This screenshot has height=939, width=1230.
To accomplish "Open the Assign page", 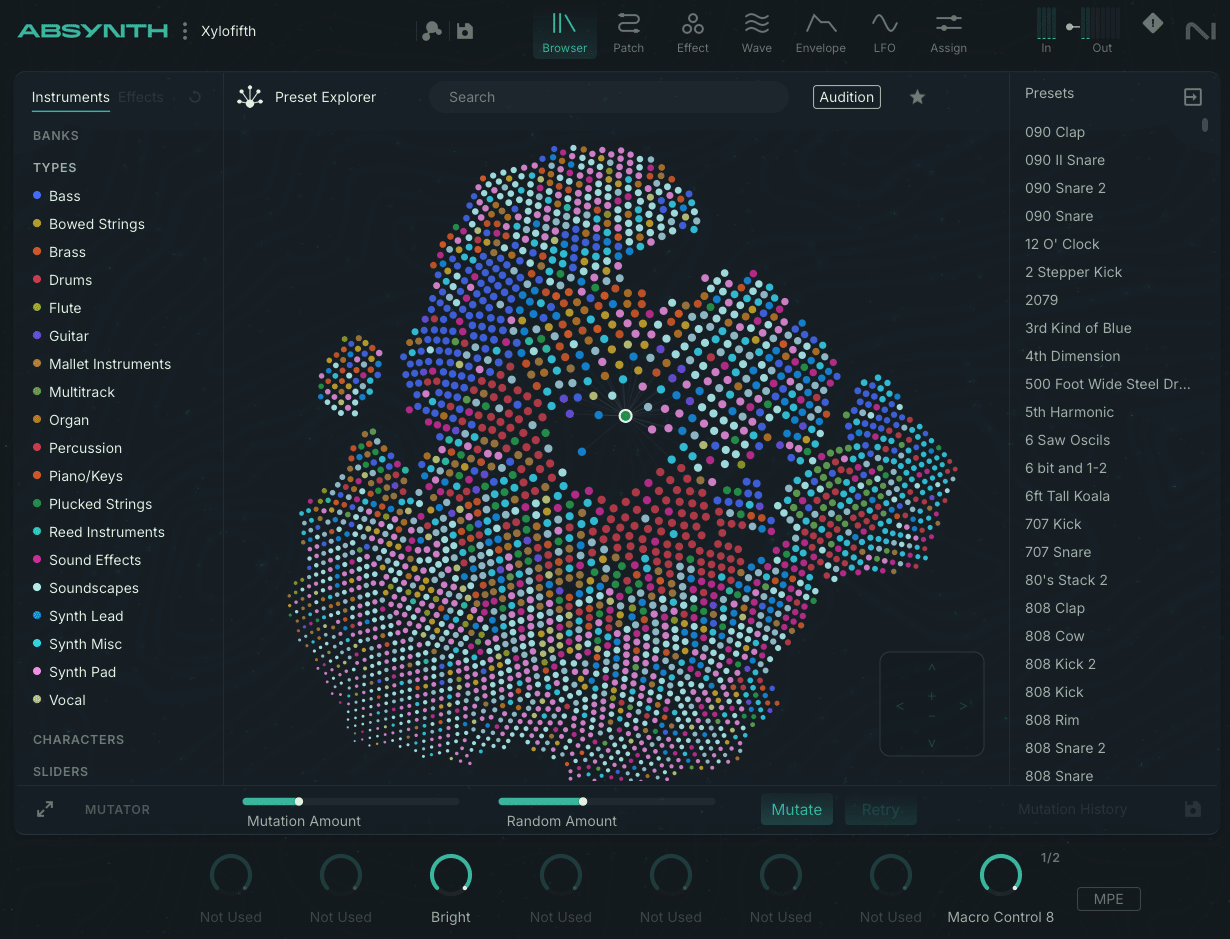I will click(948, 32).
